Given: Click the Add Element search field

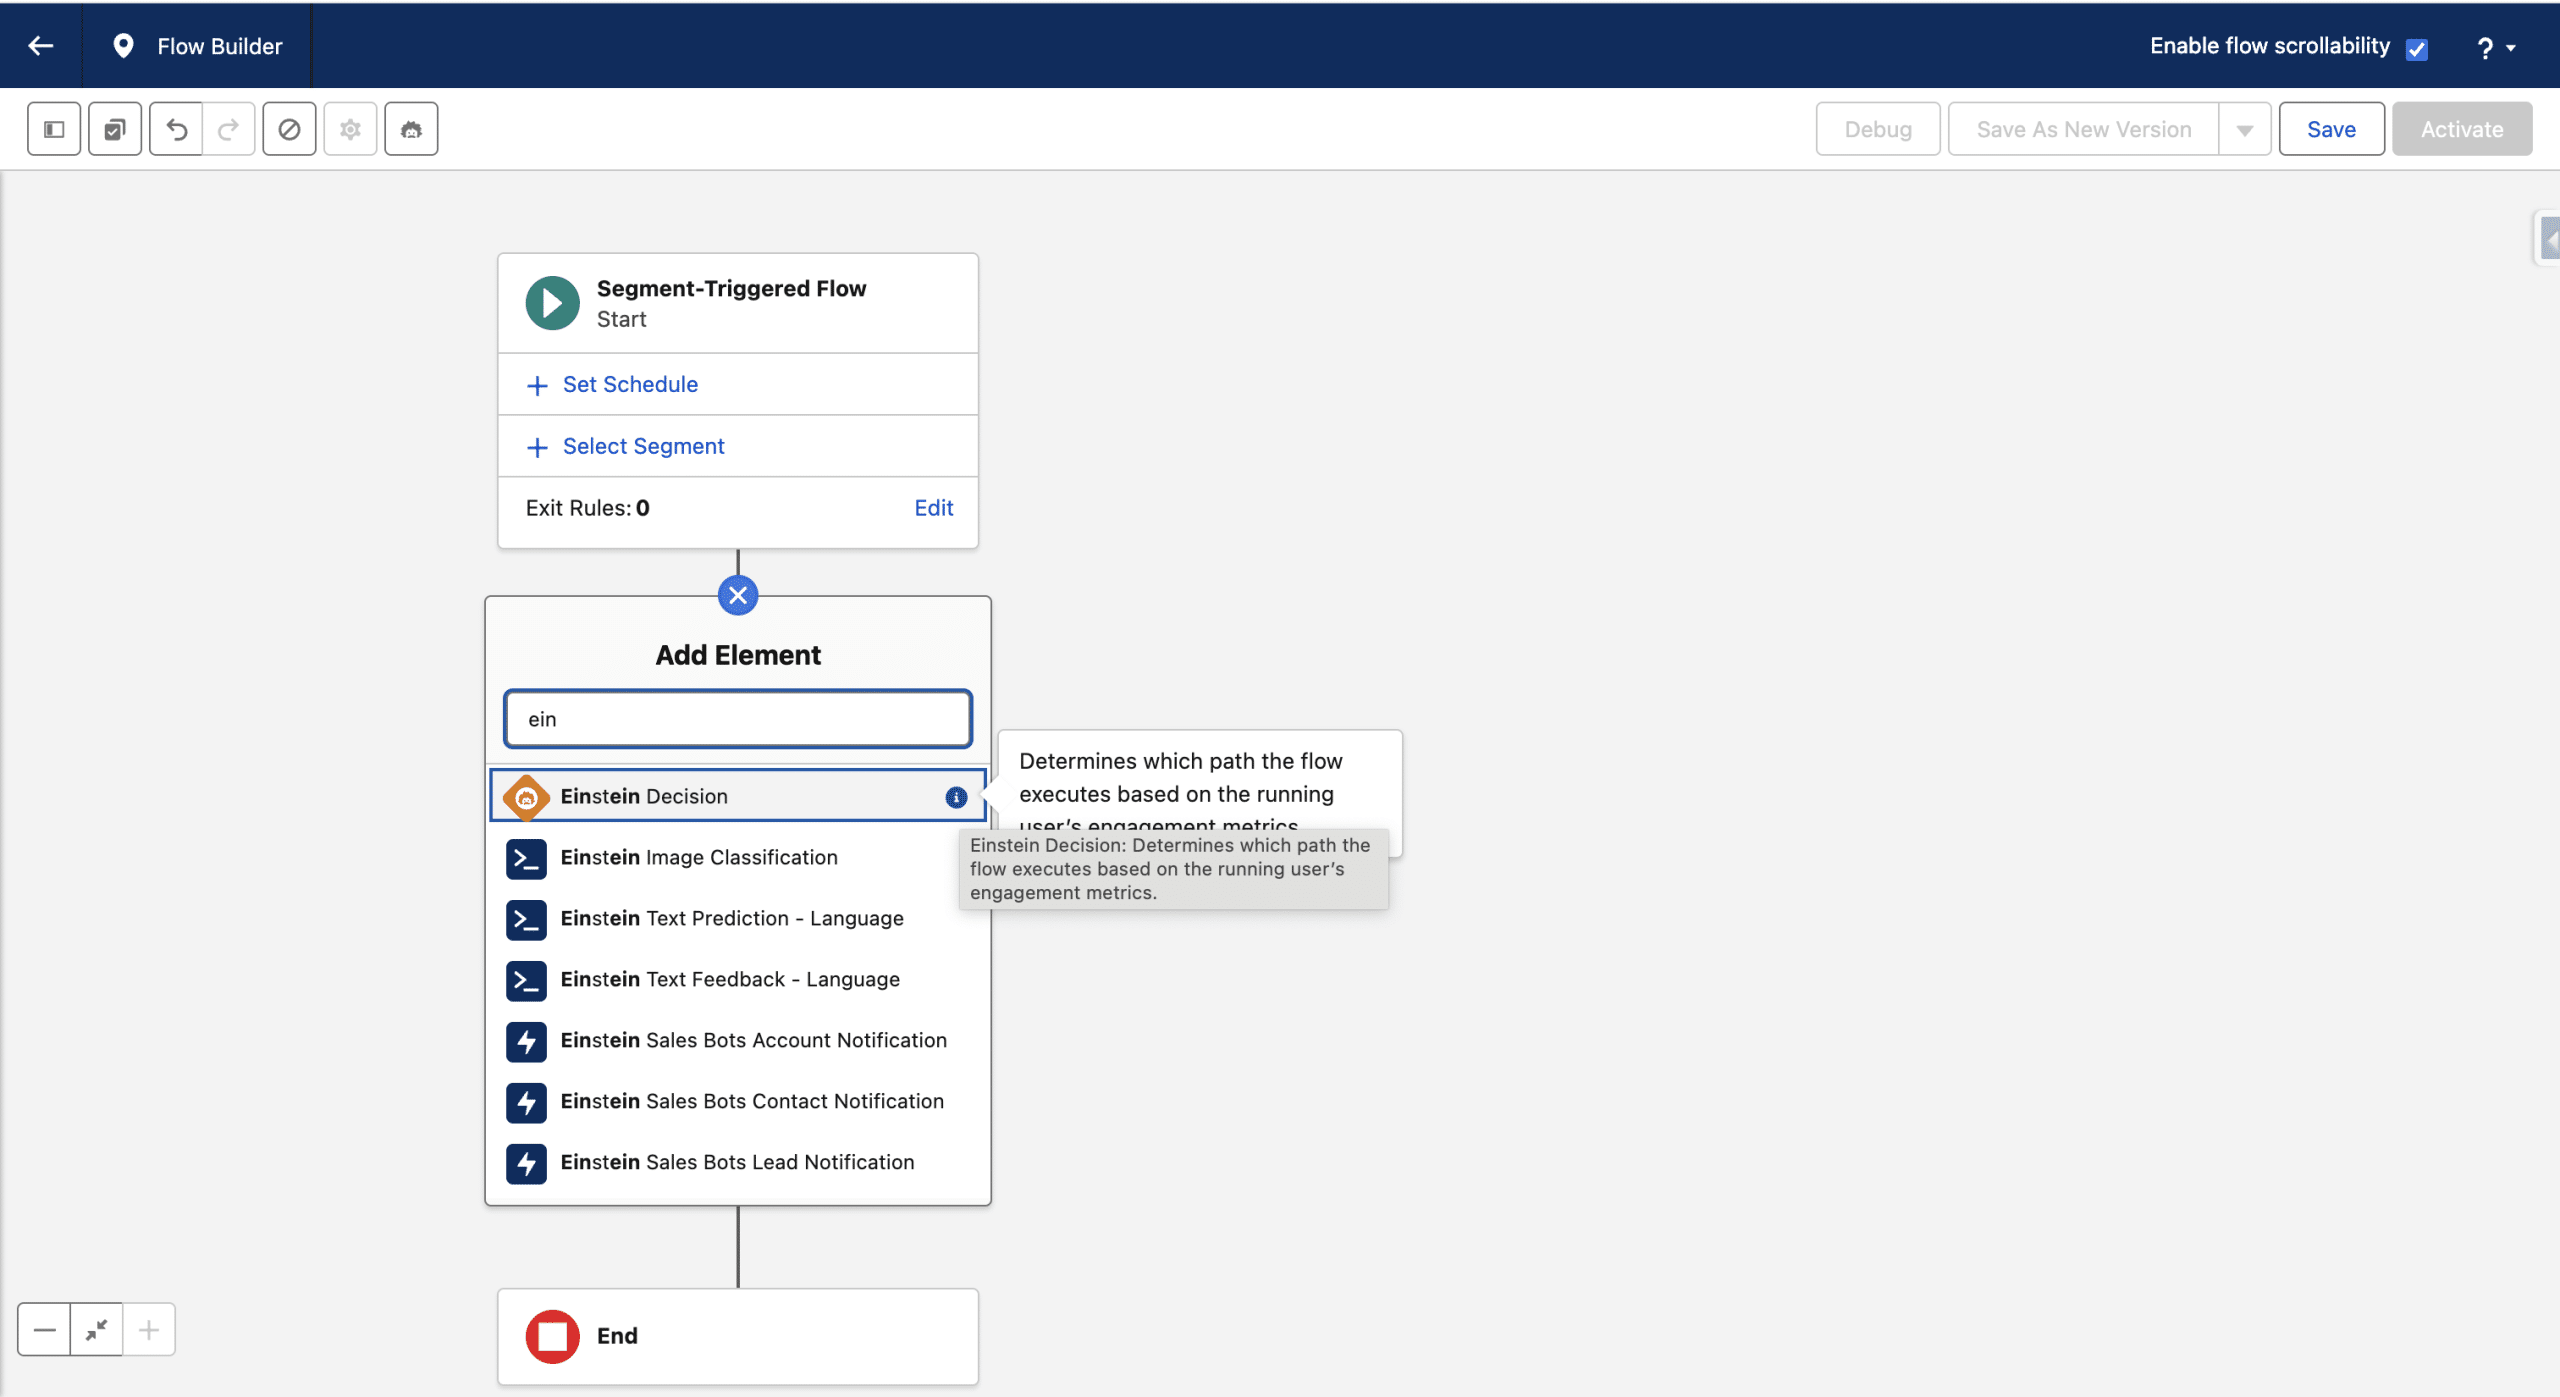Looking at the screenshot, I should point(738,719).
